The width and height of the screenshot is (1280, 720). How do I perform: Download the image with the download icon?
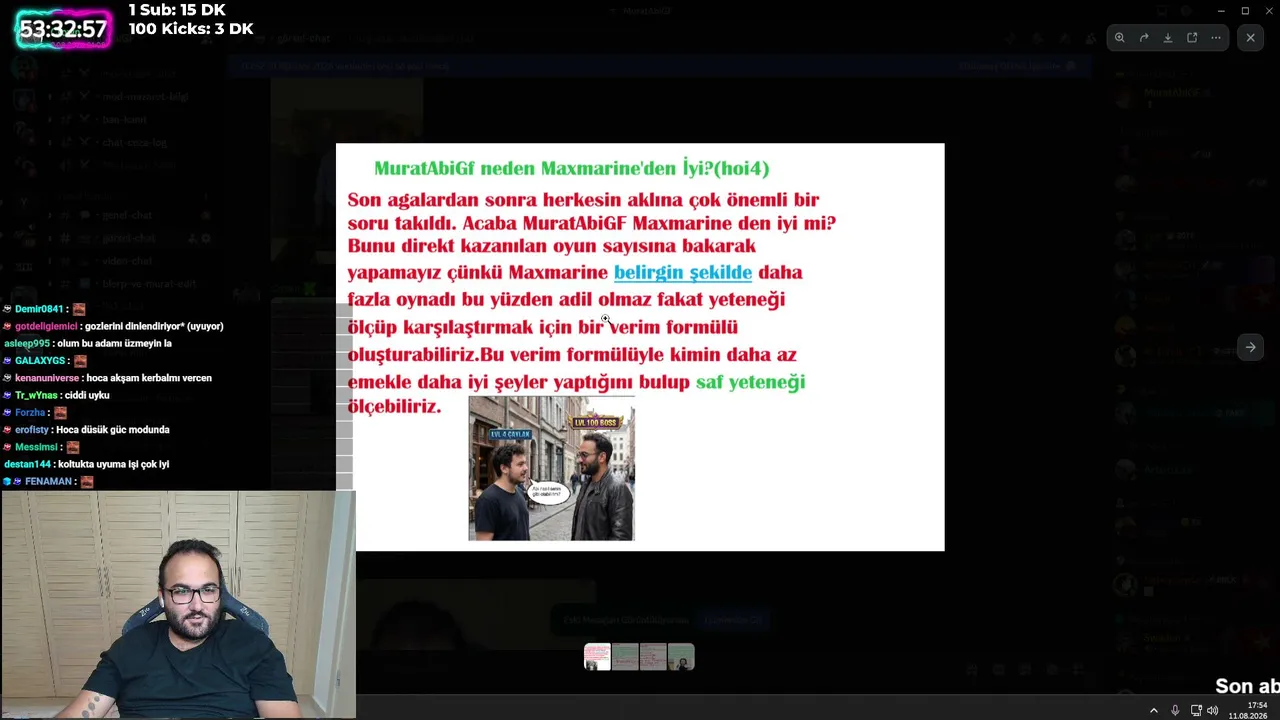pyautogui.click(x=1168, y=38)
